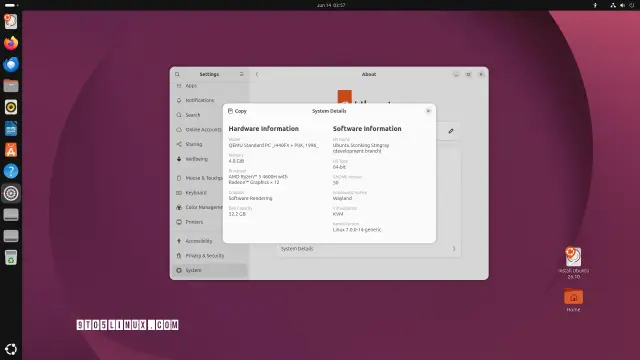Click the 'Software Rendering' graphics value
640x360 pixels.
[250, 198]
